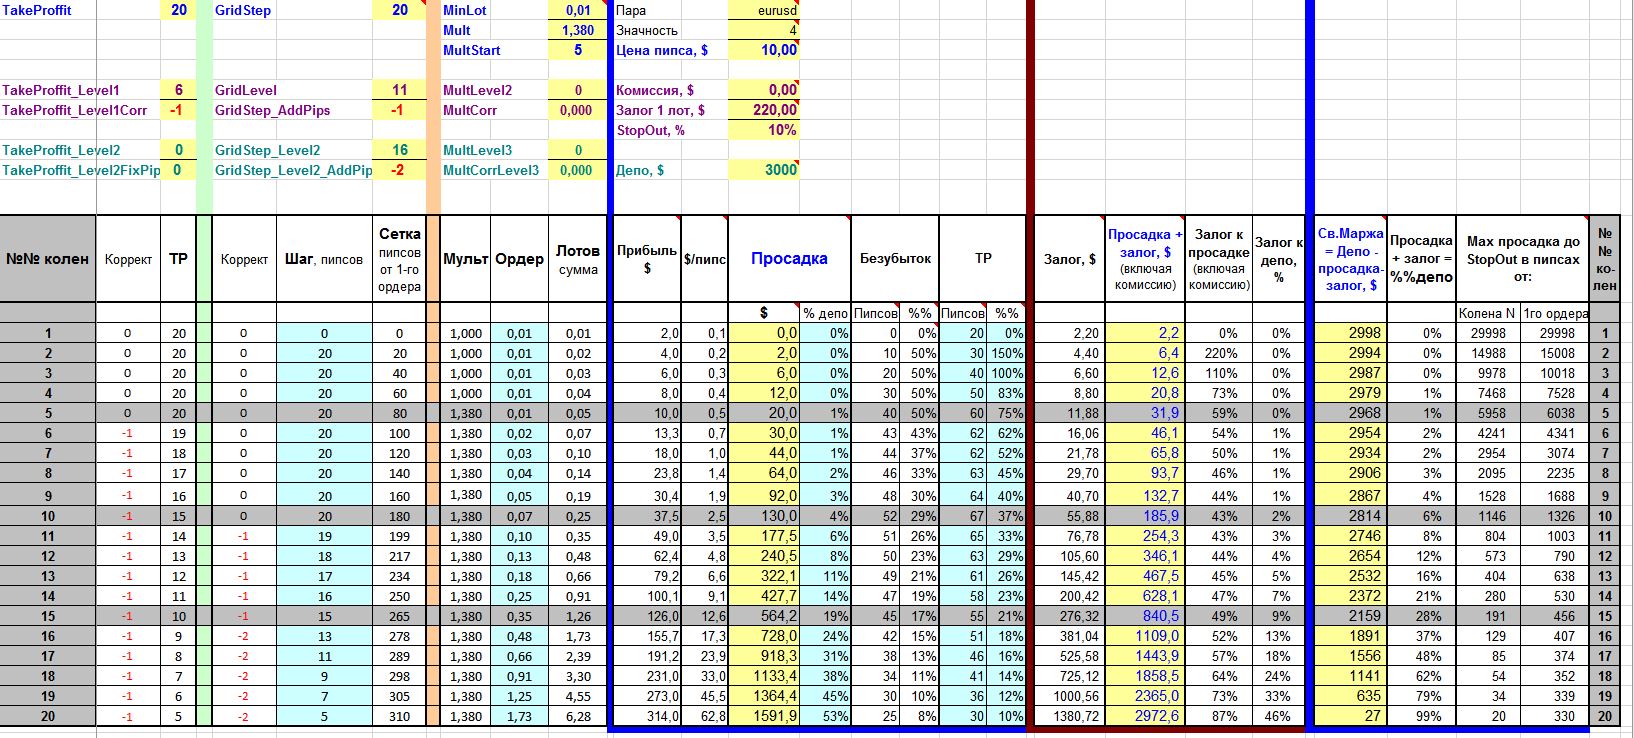Click the StopOut value 10%
1634x738 pixels.
click(764, 130)
